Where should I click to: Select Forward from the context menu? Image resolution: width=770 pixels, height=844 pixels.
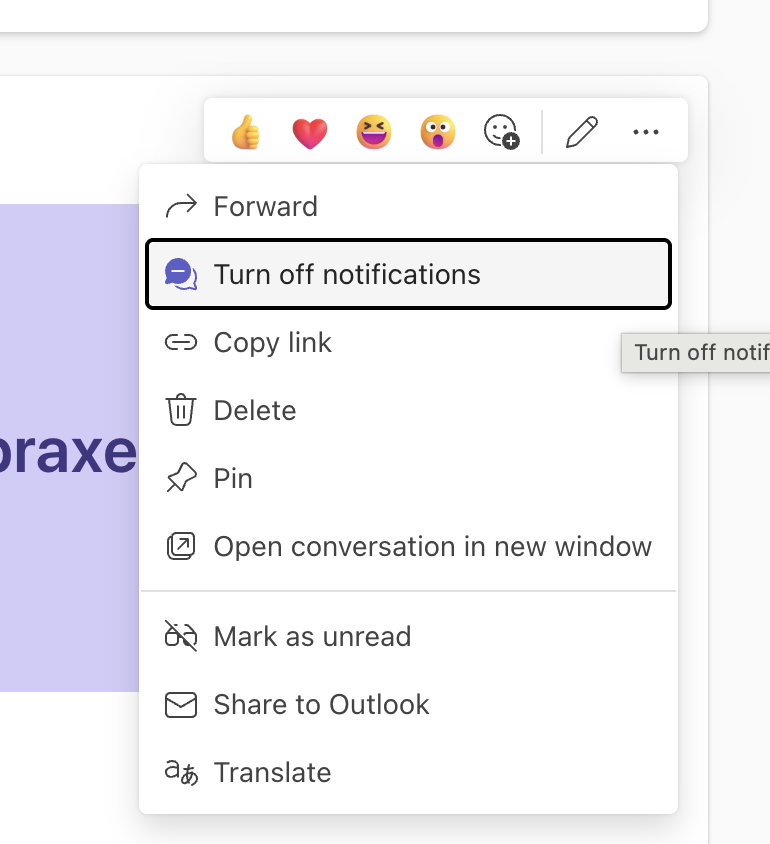(408, 206)
